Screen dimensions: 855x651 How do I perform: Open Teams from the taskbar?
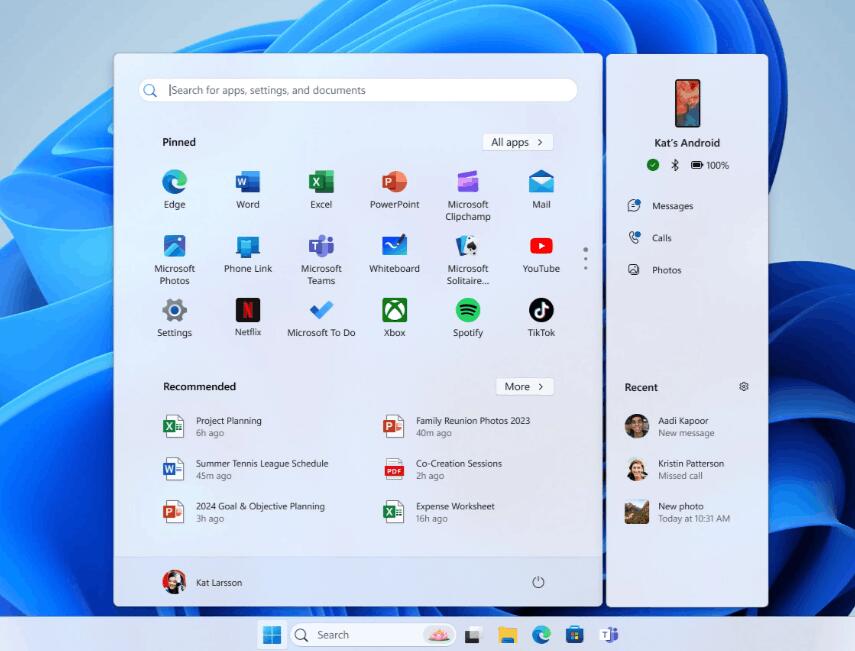pos(609,635)
